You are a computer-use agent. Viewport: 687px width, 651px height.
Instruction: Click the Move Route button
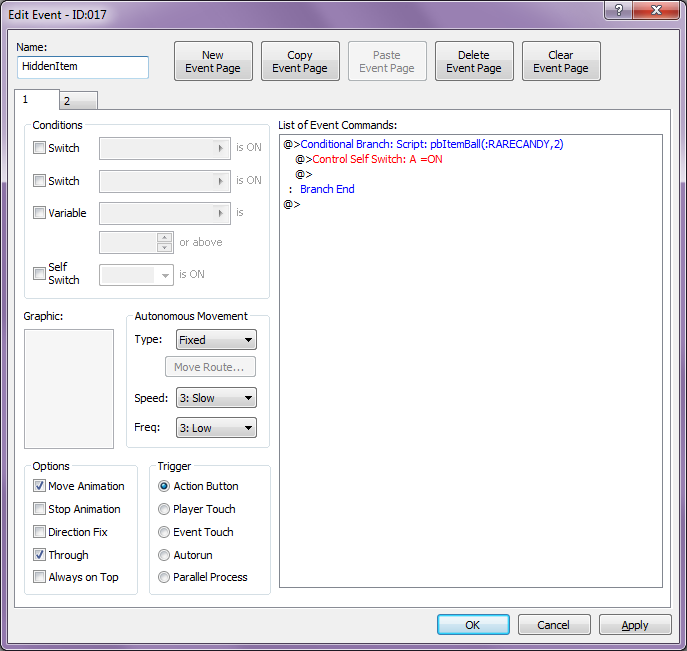tap(210, 367)
